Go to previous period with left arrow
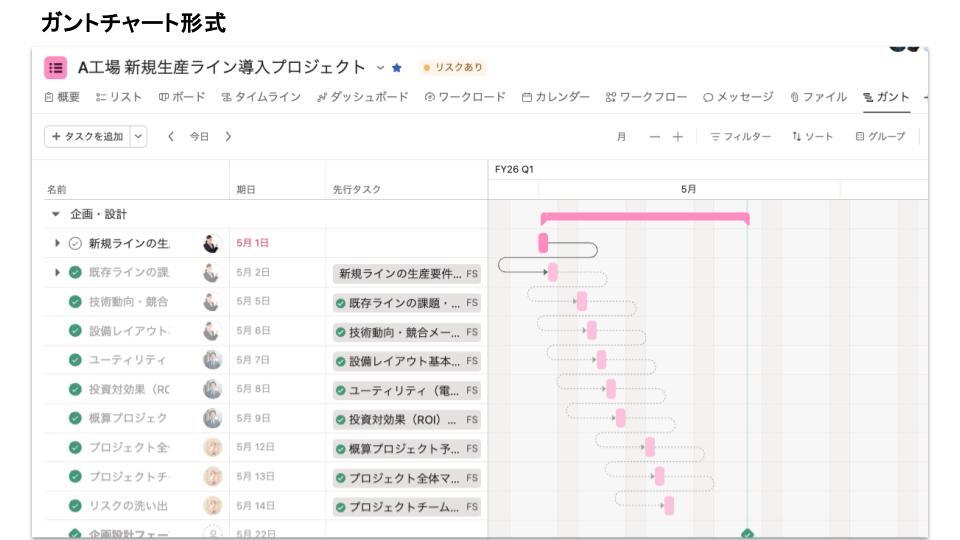960x540 pixels. pyautogui.click(x=170, y=136)
